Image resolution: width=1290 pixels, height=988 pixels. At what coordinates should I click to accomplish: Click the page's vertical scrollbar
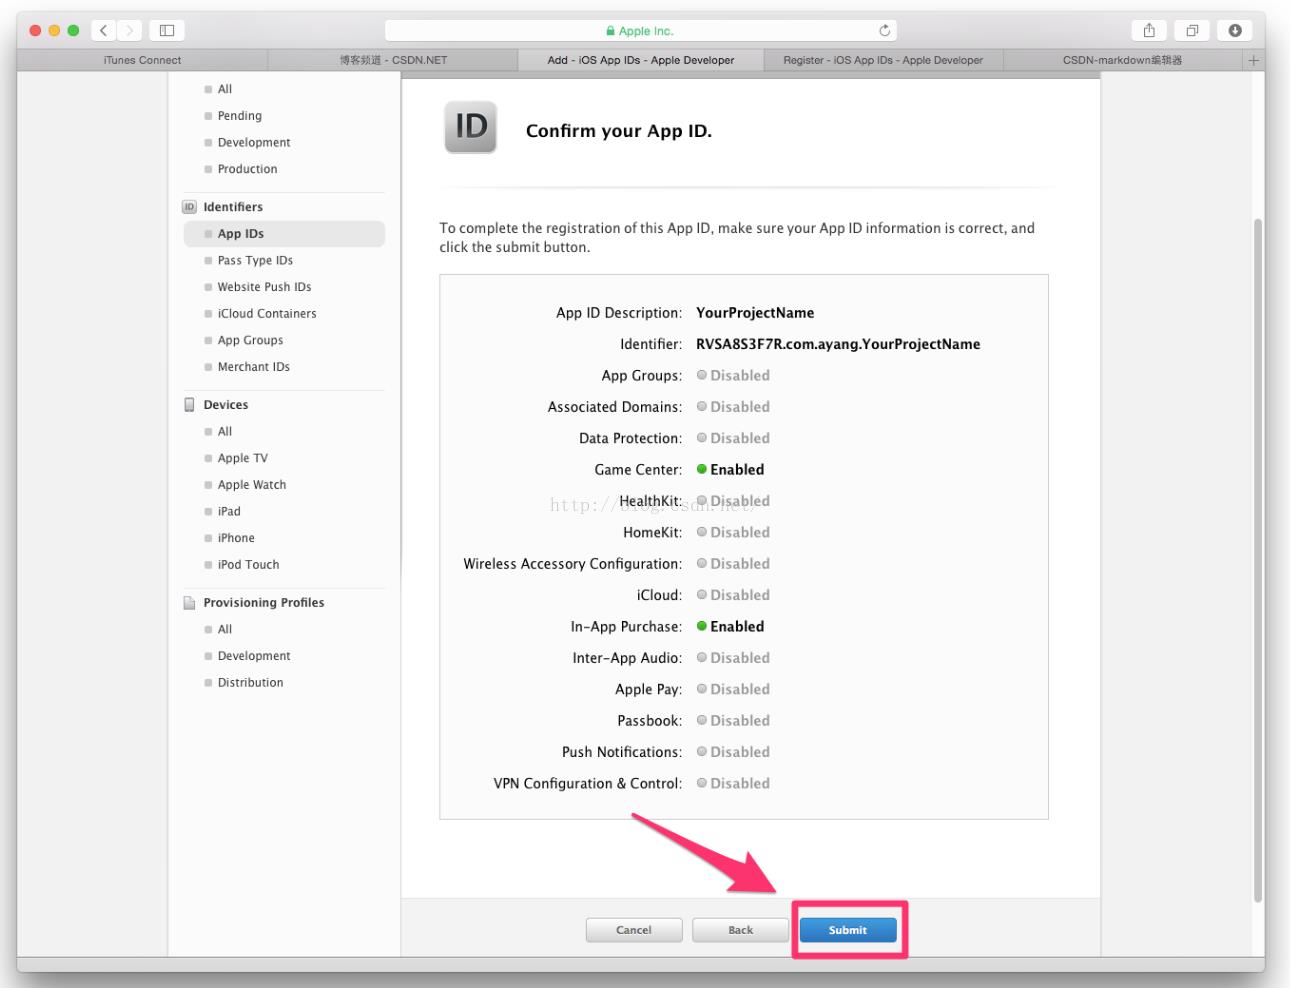pos(1258,560)
